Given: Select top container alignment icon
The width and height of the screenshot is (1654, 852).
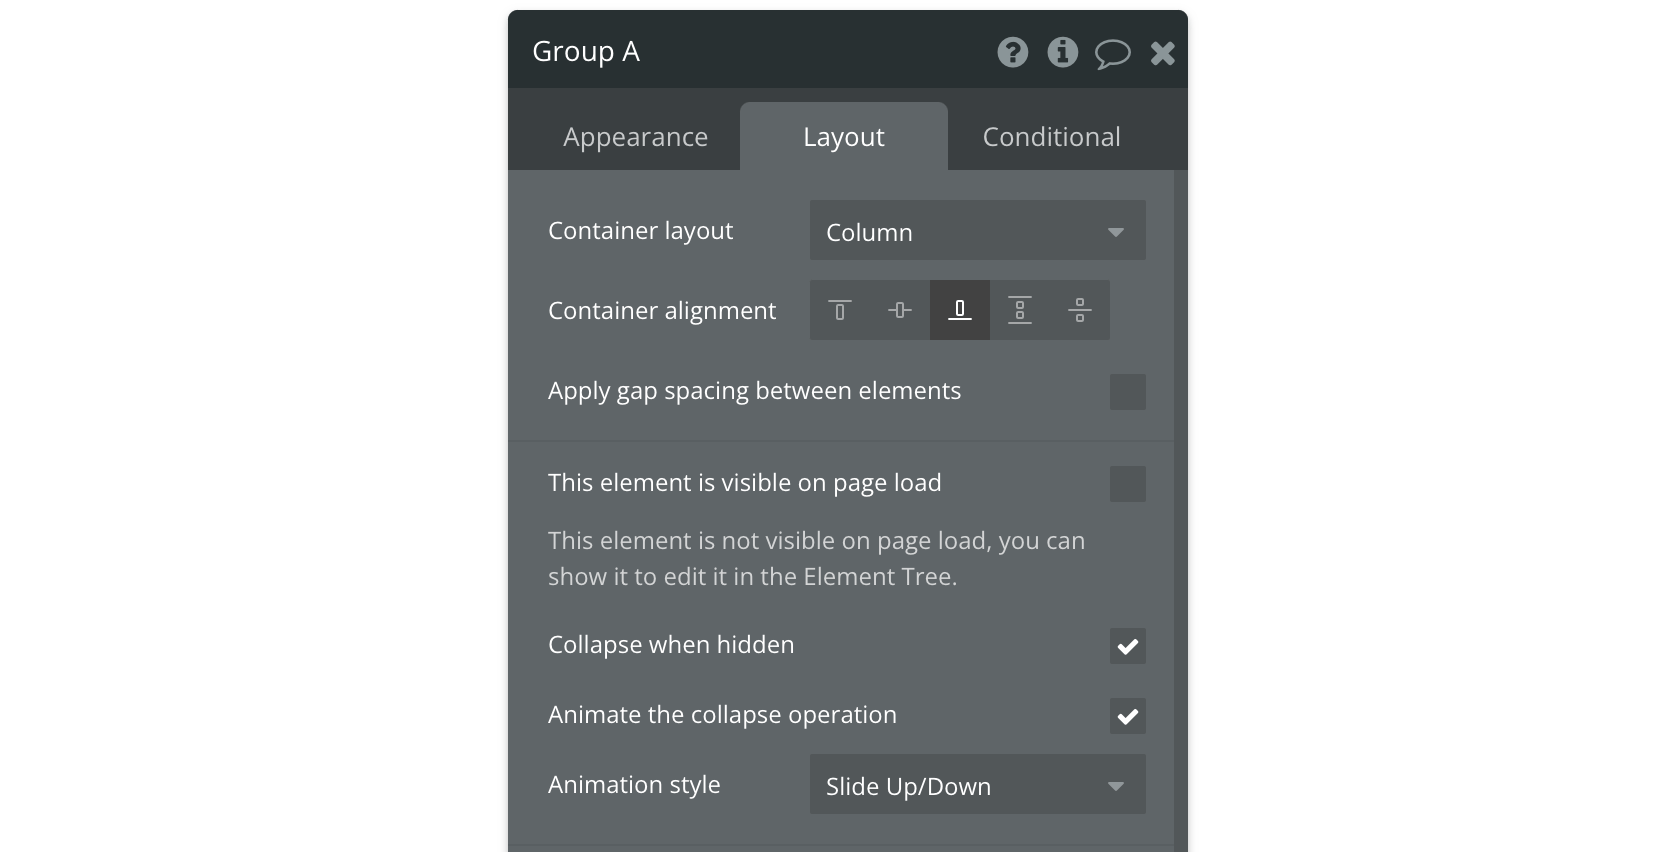Looking at the screenshot, I should point(840,310).
